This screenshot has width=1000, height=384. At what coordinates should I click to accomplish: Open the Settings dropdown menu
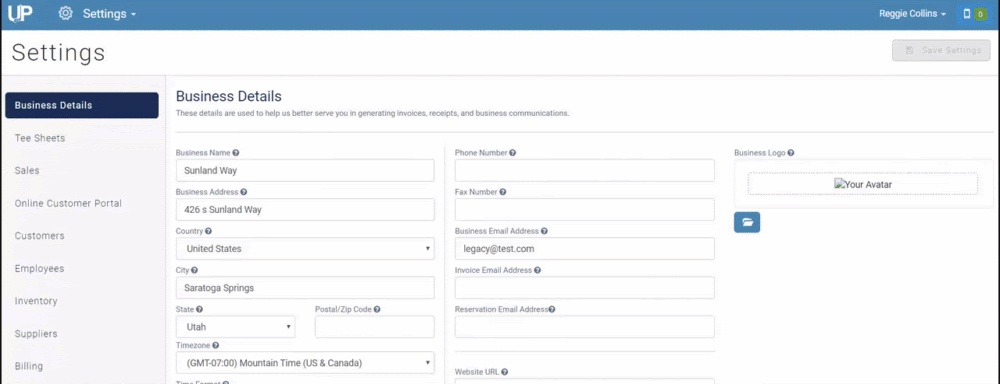(109, 13)
